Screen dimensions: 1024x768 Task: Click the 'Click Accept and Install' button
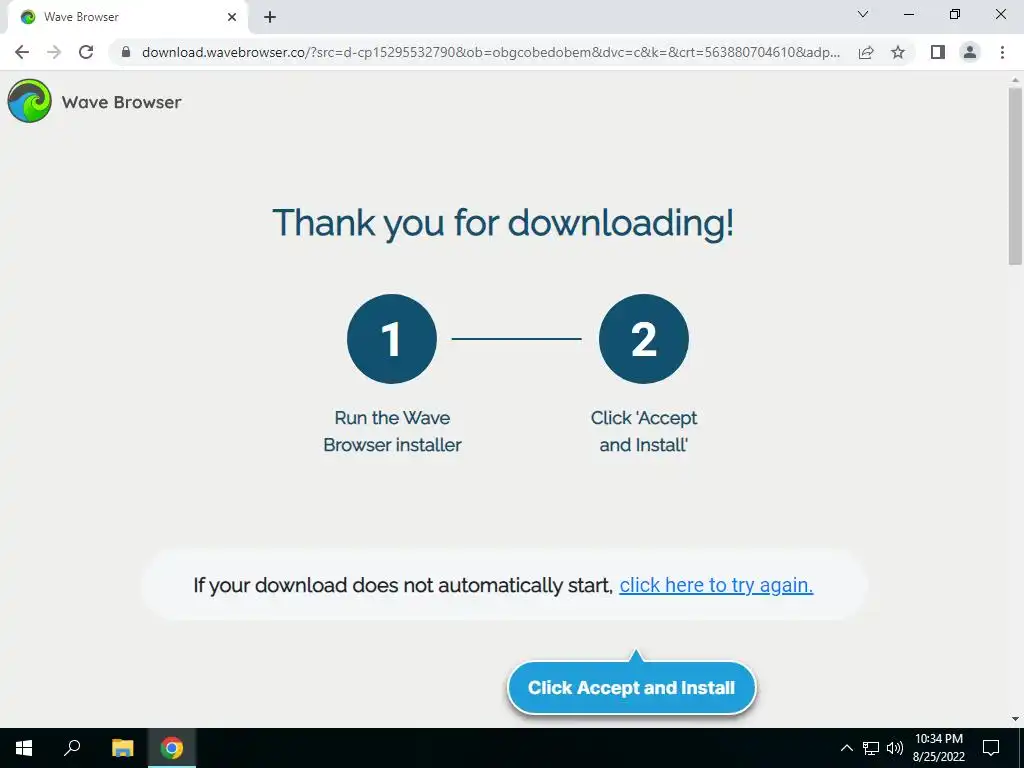point(632,688)
